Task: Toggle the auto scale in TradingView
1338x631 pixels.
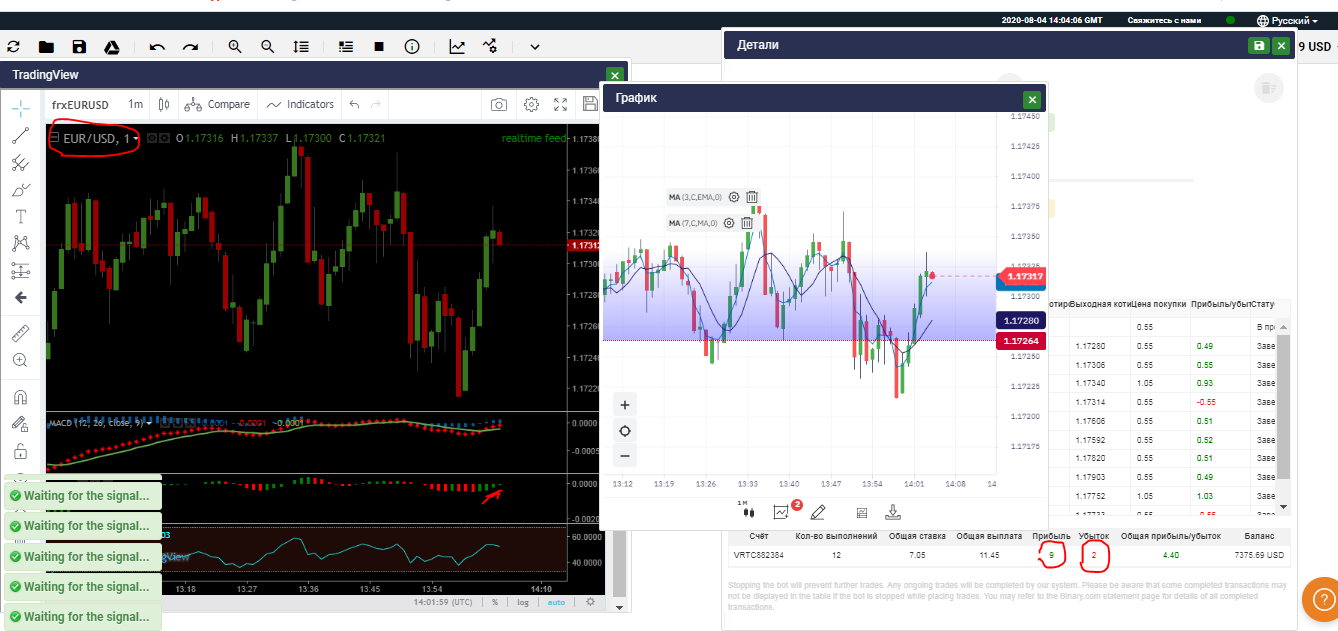Action: click(x=557, y=602)
